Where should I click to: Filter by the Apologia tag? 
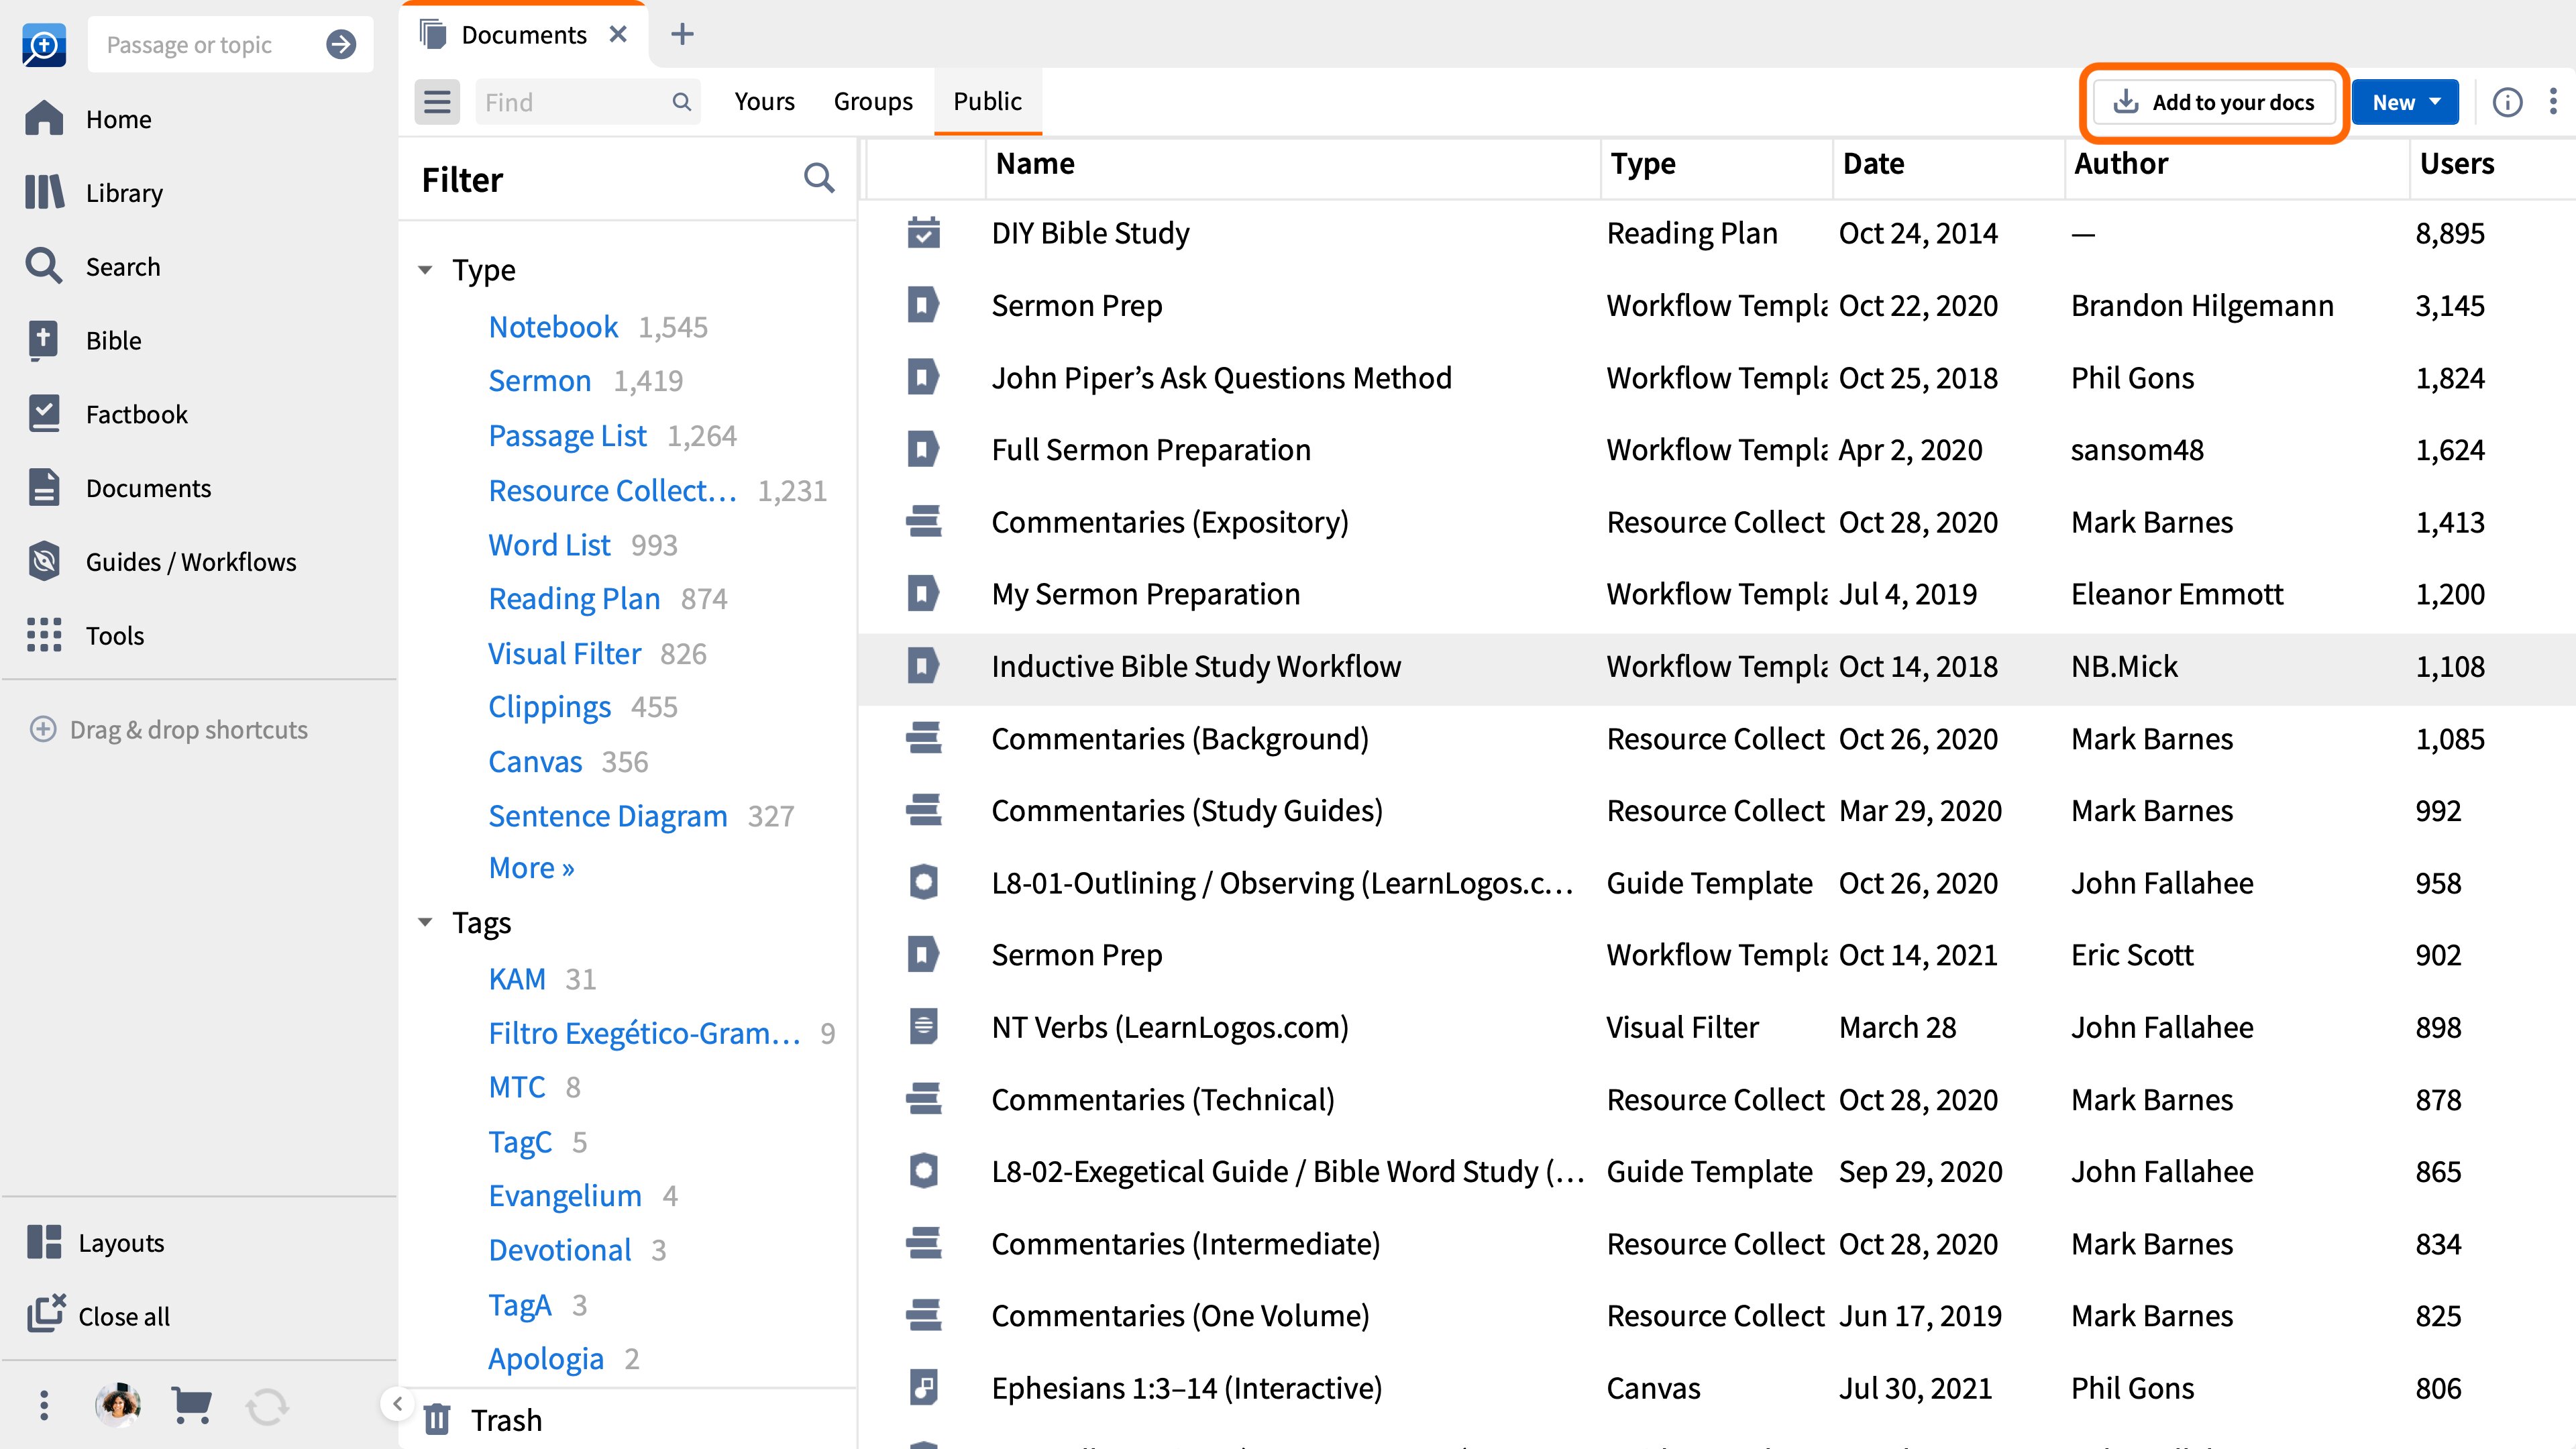545,1359
